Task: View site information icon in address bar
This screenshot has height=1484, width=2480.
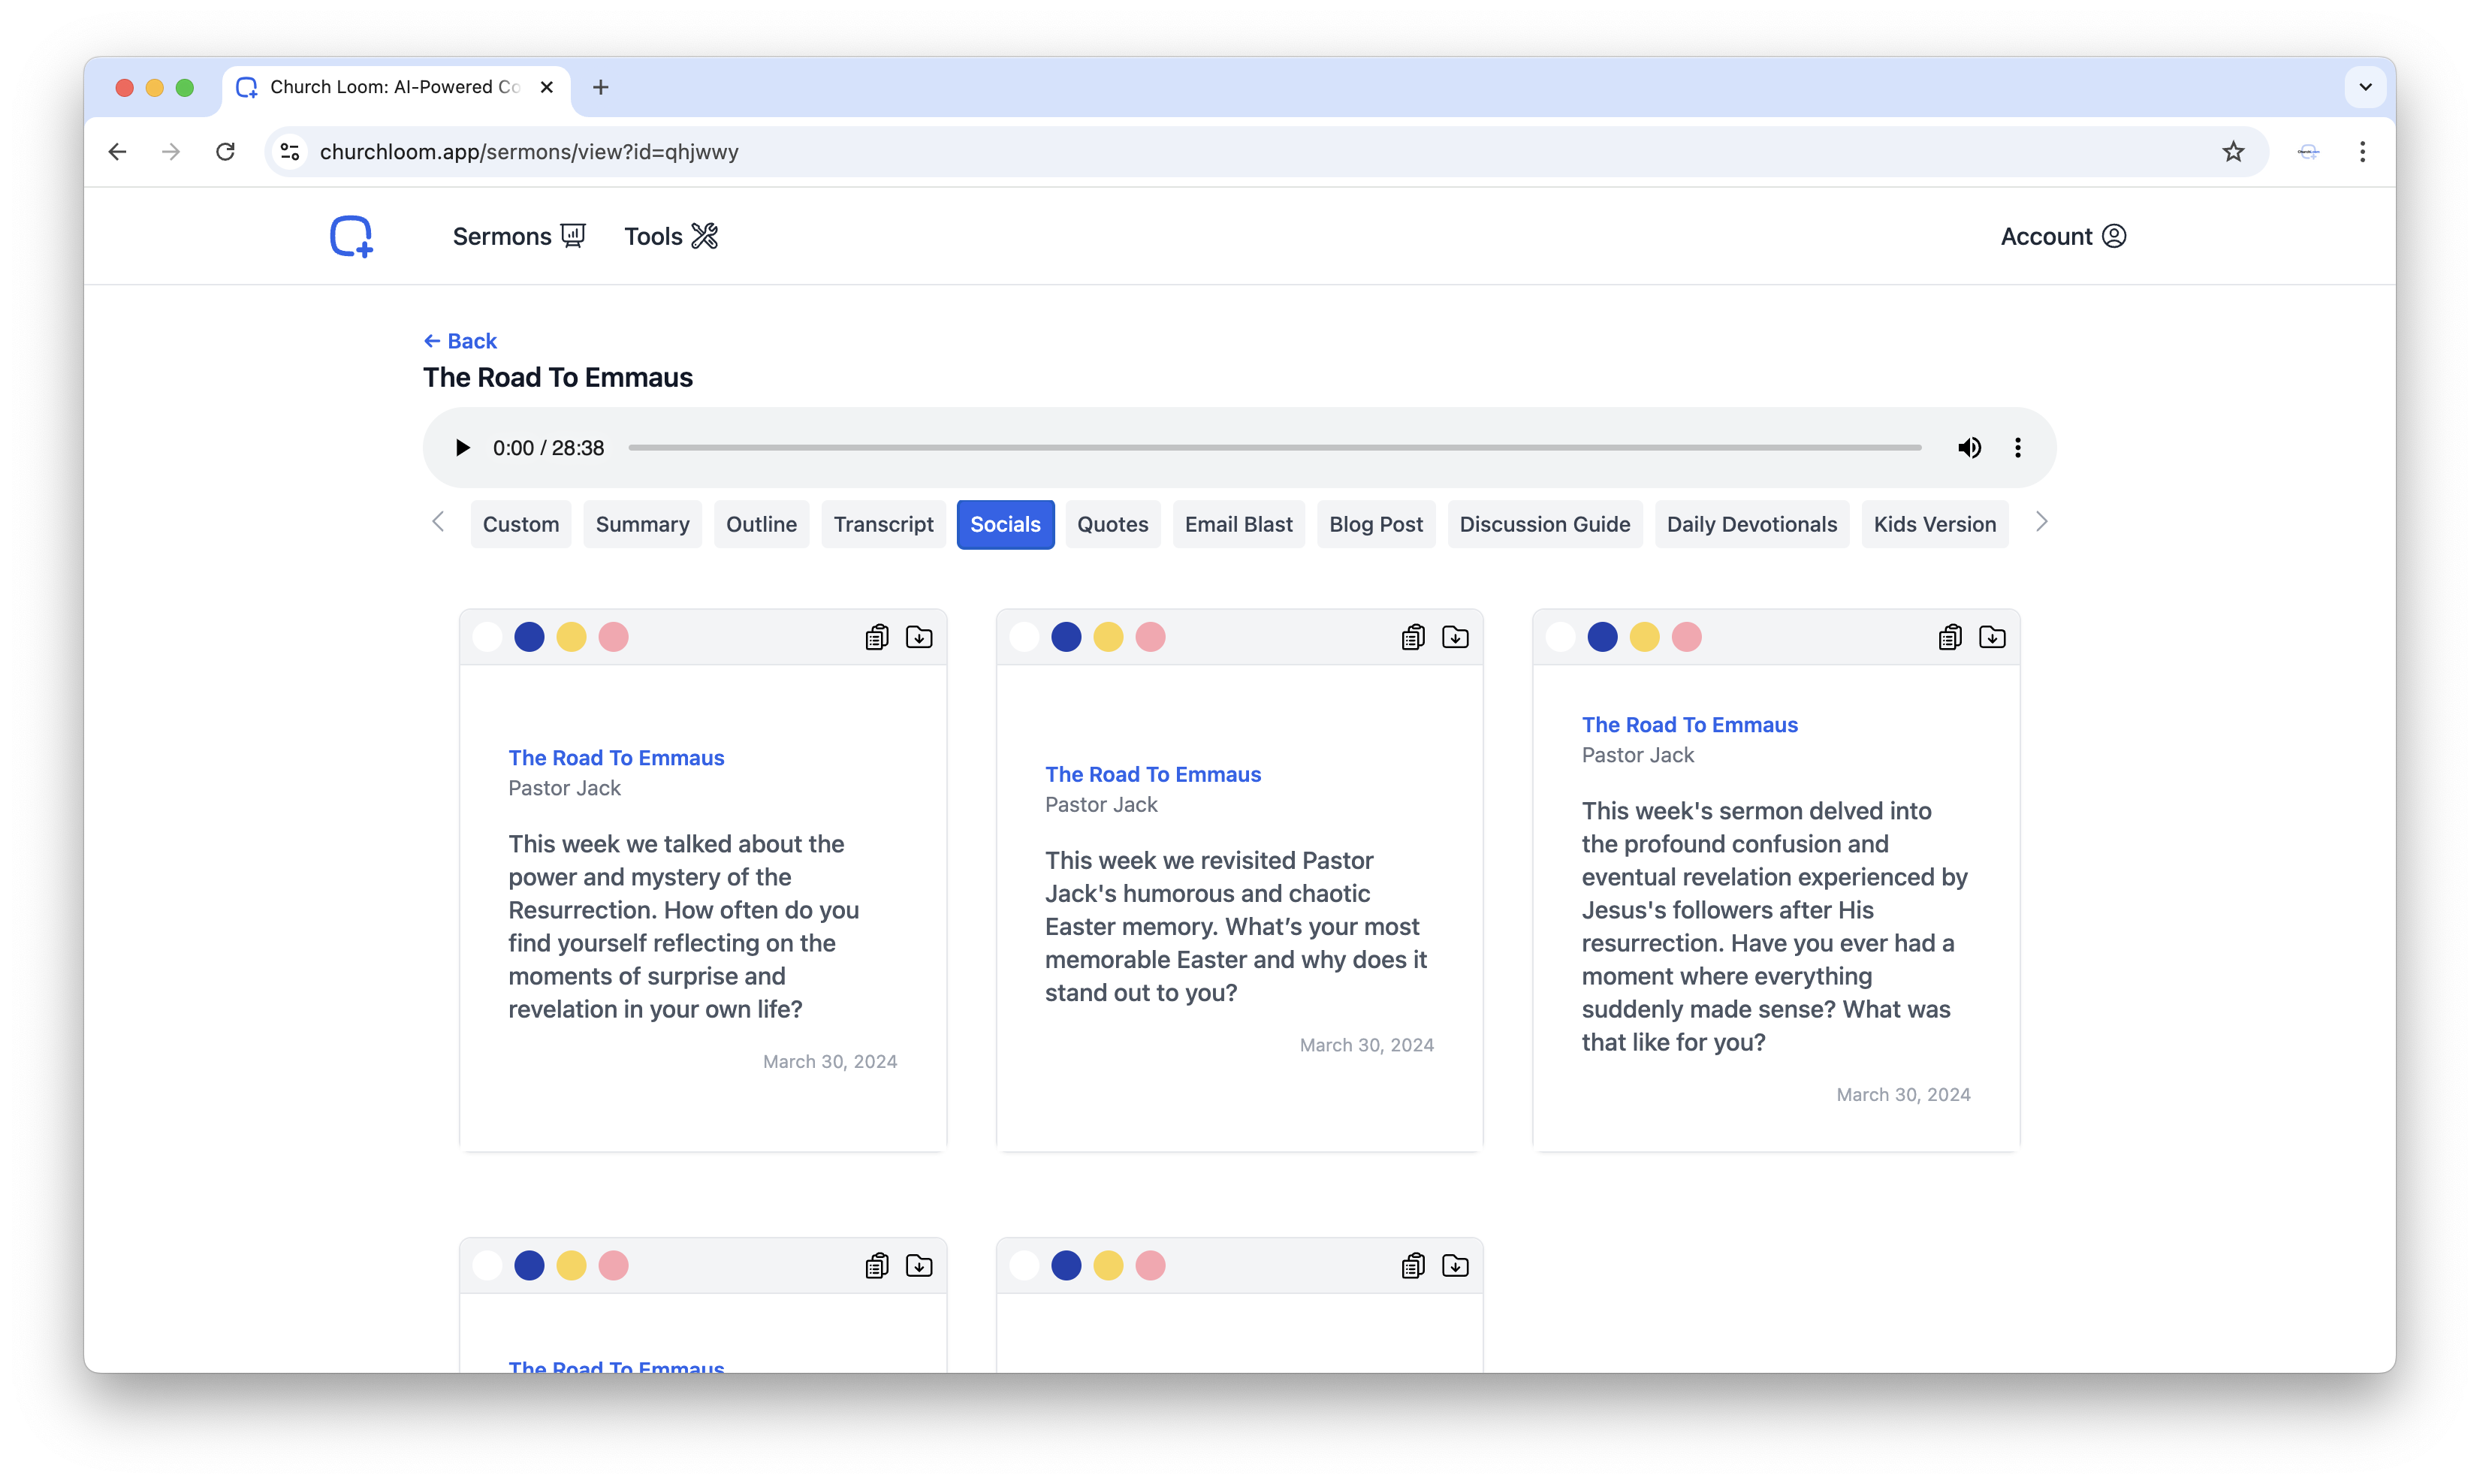Action: click(x=290, y=152)
